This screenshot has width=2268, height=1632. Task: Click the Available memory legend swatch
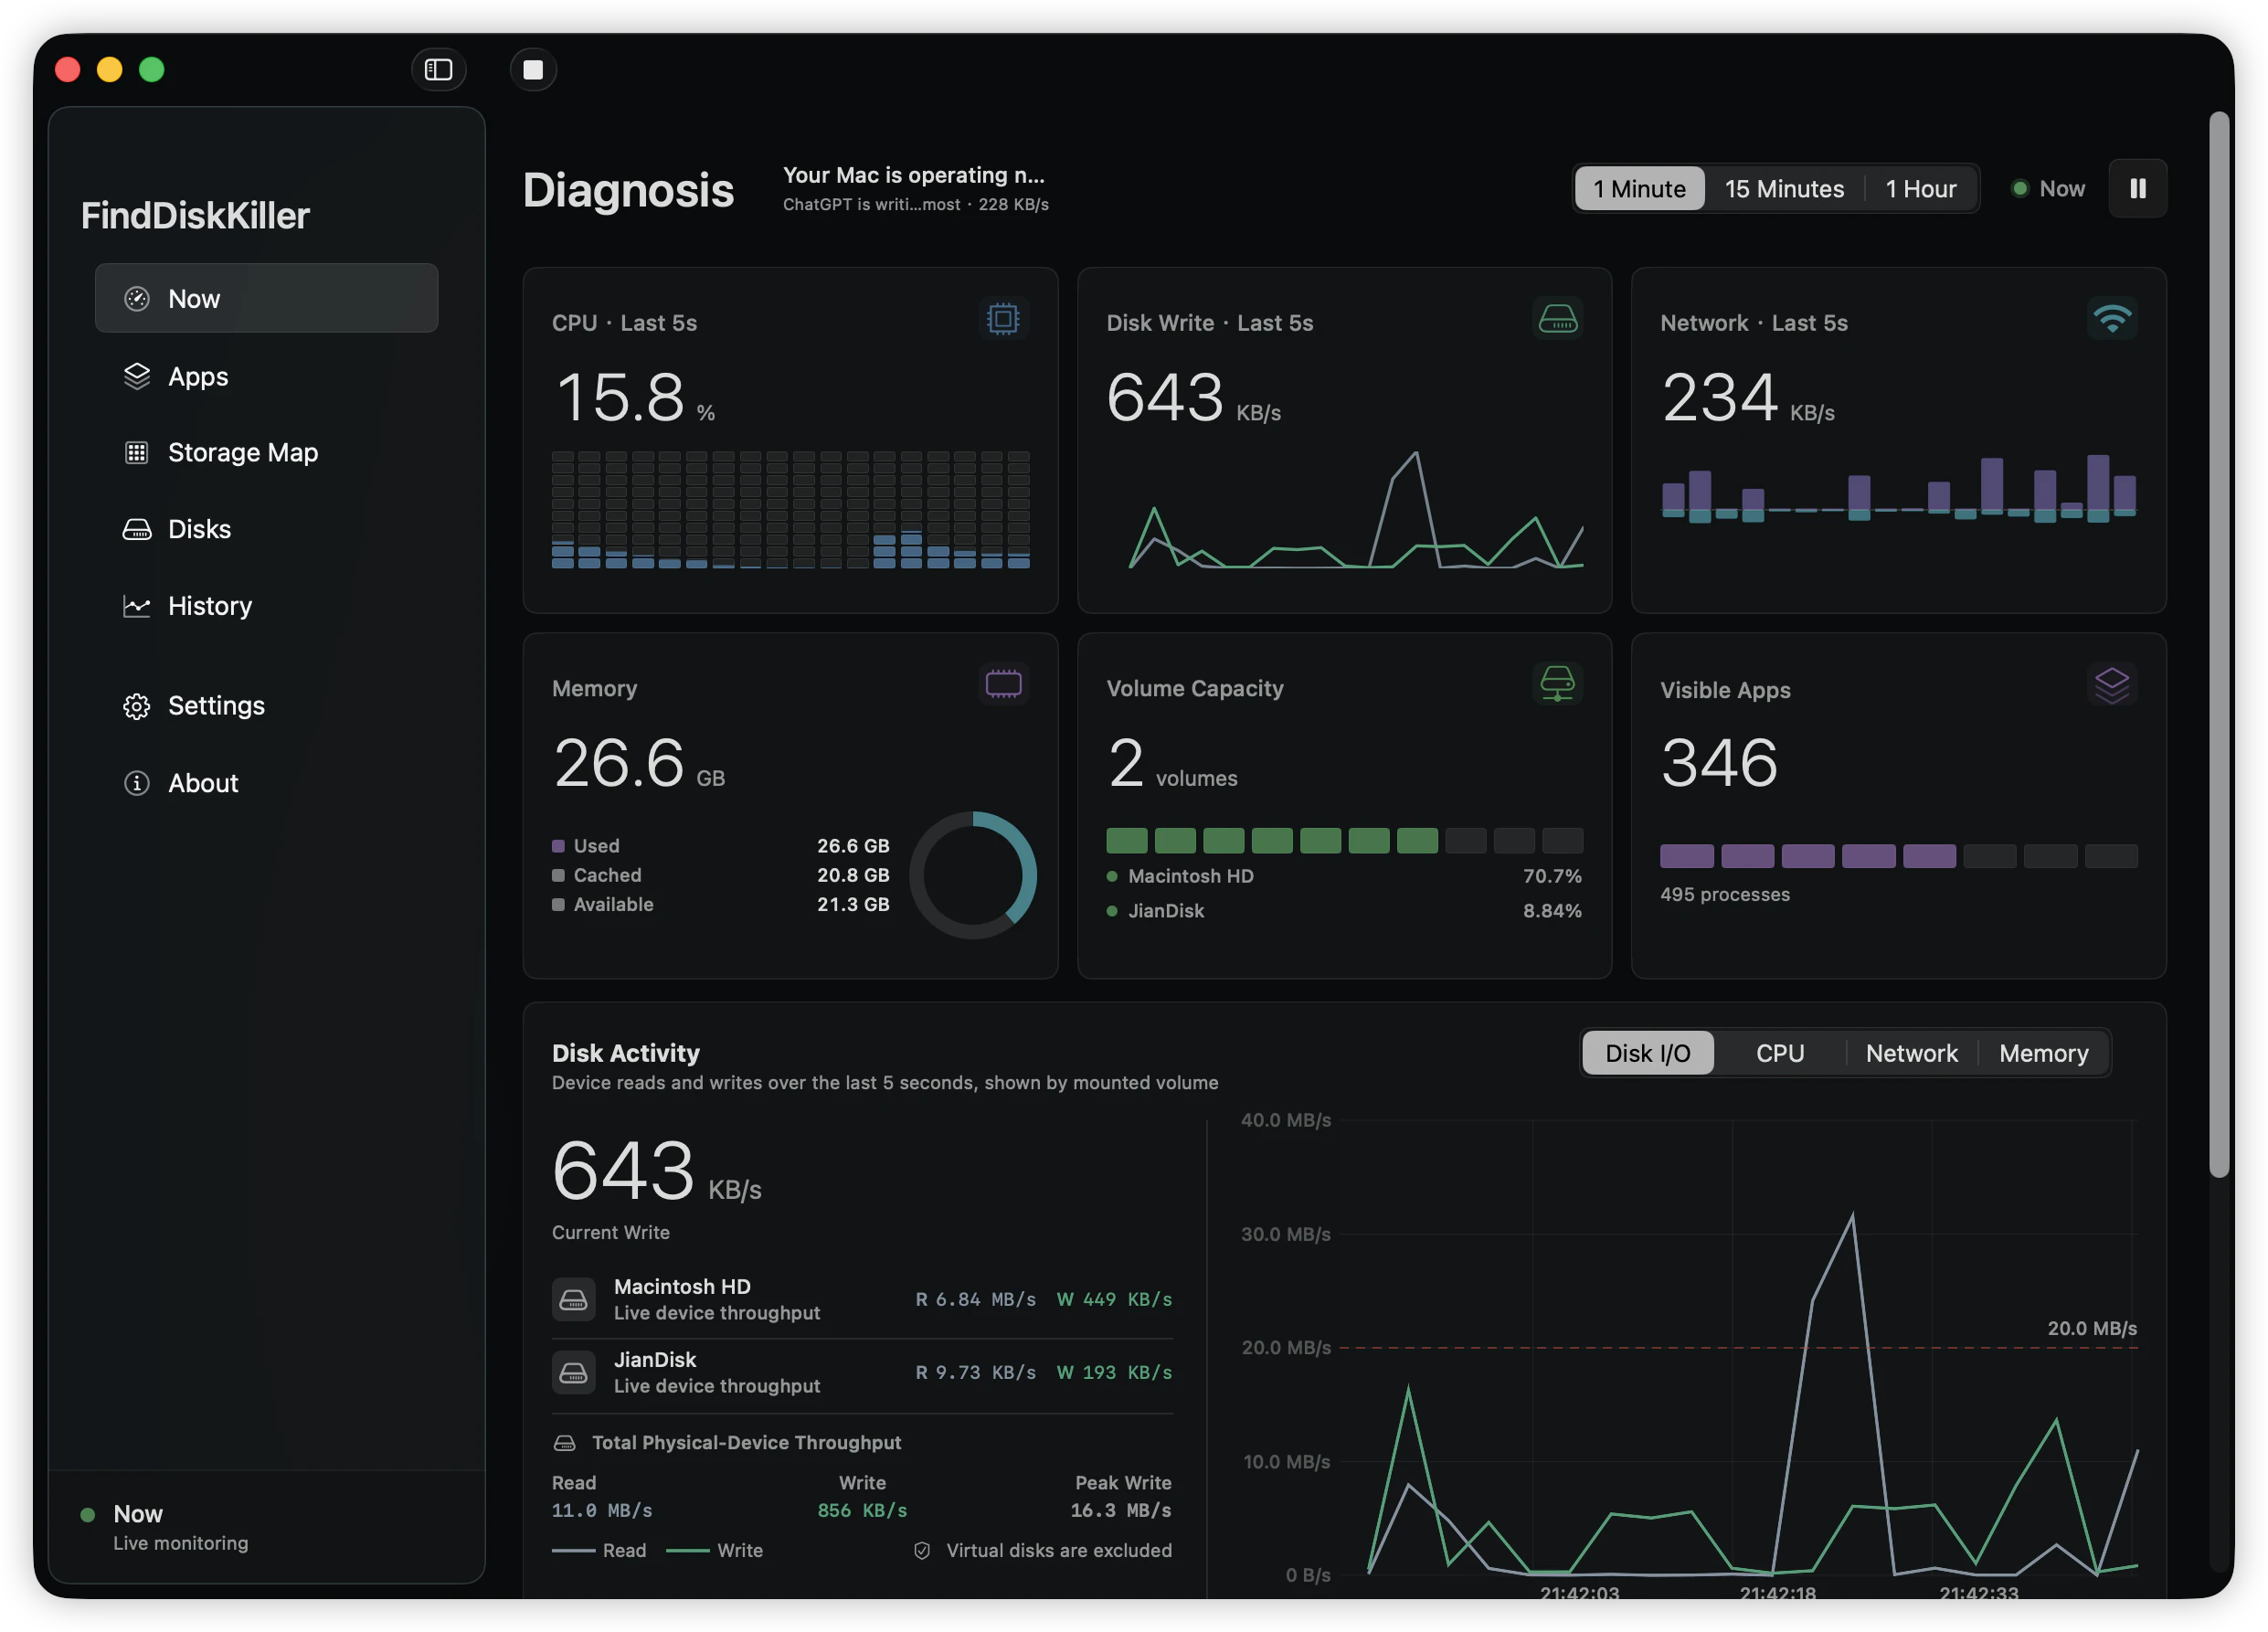pyautogui.click(x=558, y=904)
